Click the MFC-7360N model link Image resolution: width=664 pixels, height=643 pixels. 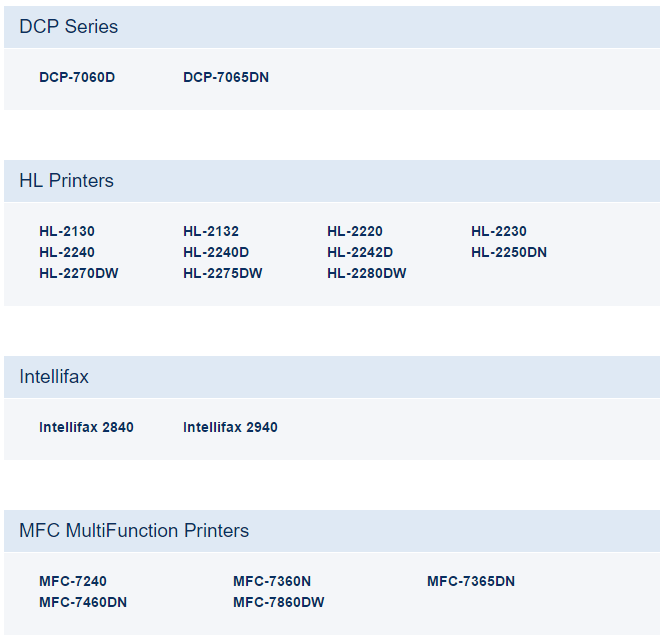pos(272,581)
